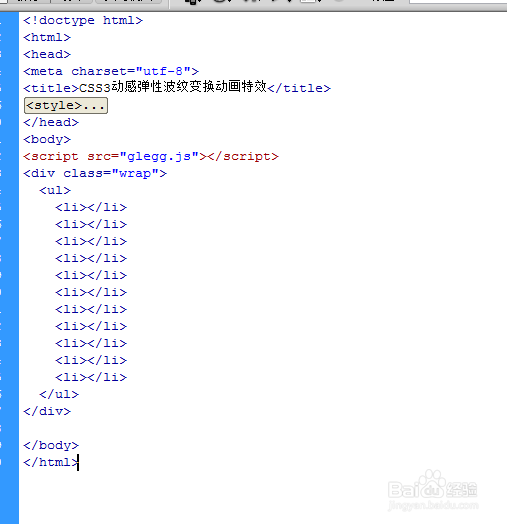507x524 pixels.
Task: Click the closing </body> tag line
Action: (51, 445)
